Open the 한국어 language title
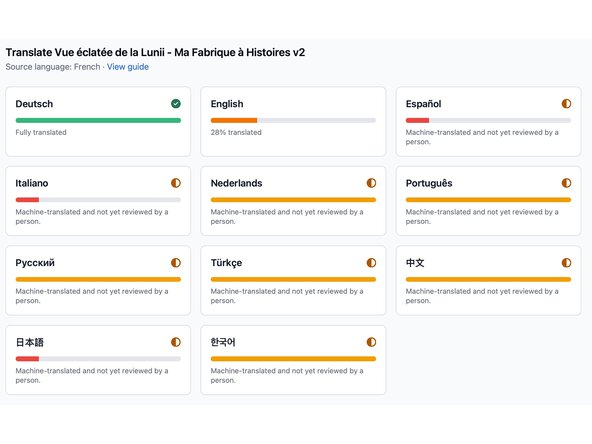 pyautogui.click(x=223, y=342)
